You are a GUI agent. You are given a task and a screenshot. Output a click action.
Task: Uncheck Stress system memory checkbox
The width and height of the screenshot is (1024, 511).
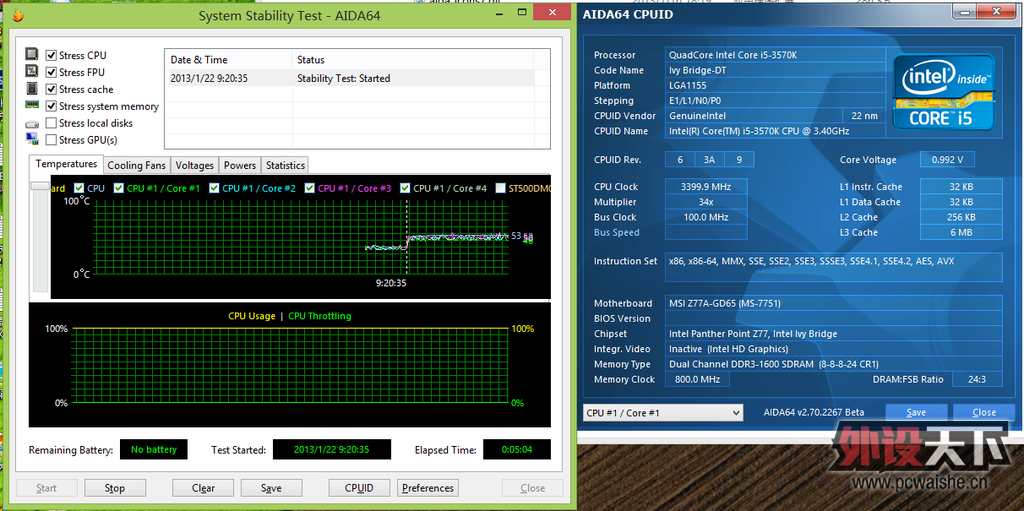[51, 106]
